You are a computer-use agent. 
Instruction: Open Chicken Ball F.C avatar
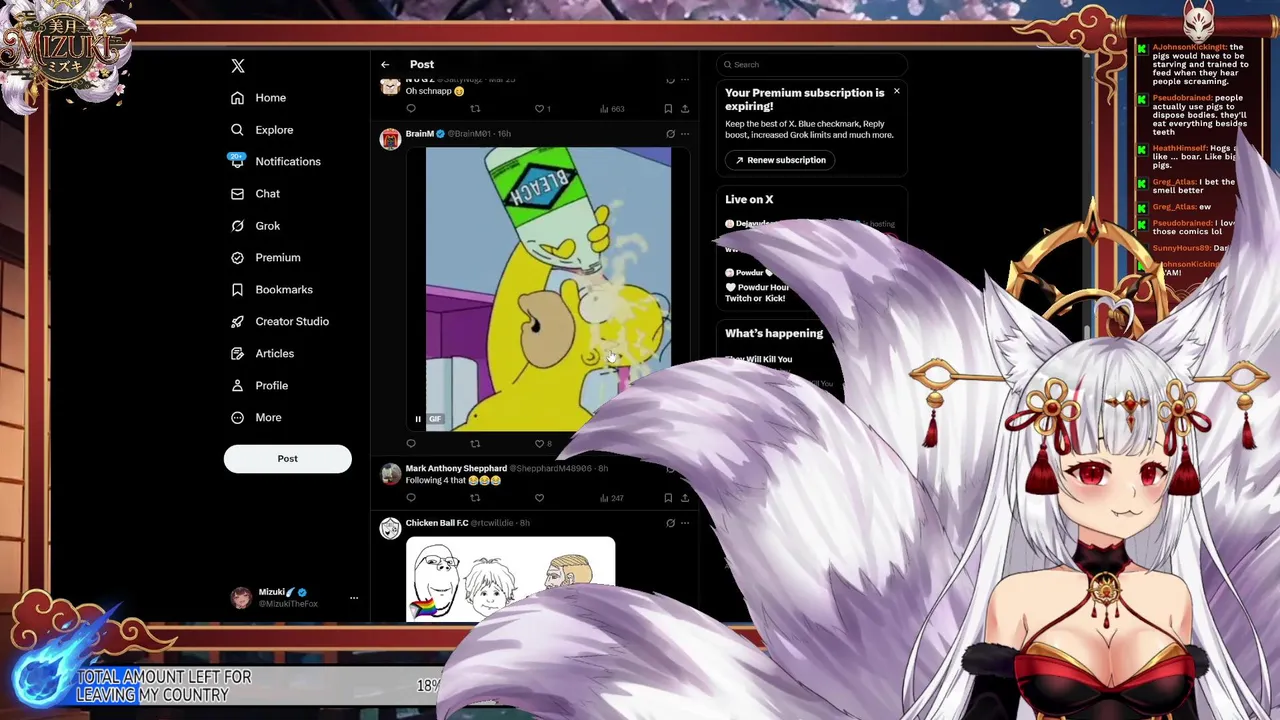click(390, 528)
